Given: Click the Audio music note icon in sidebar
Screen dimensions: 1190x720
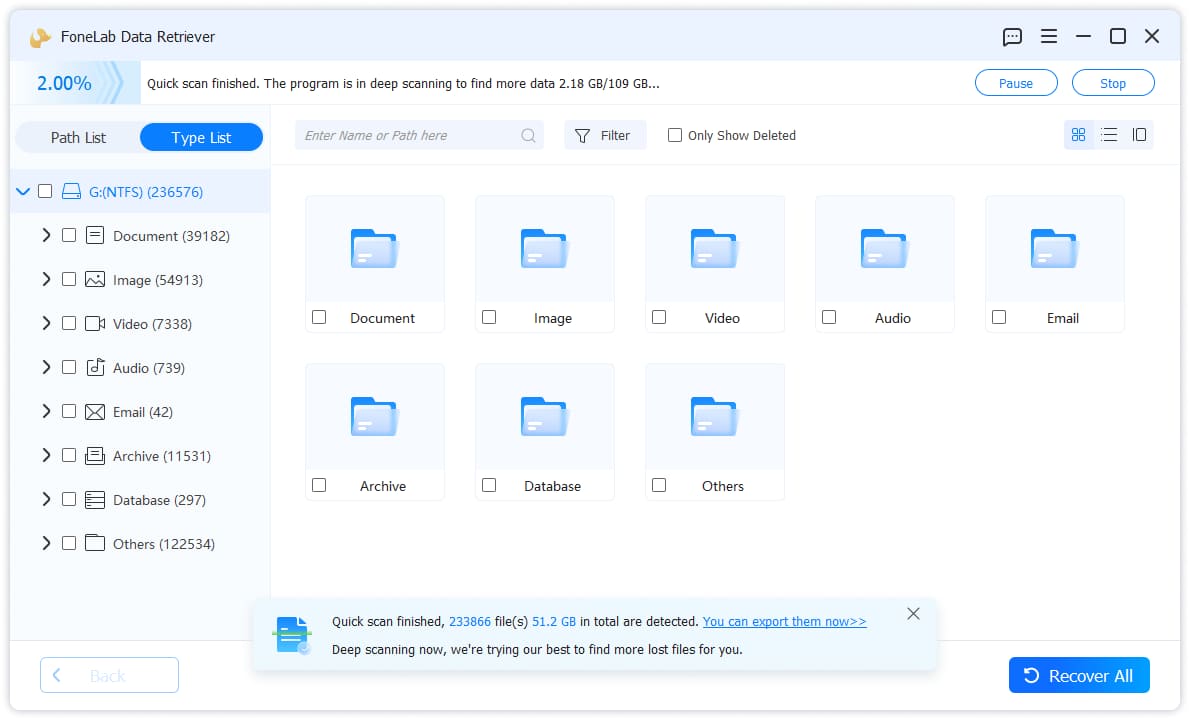Looking at the screenshot, I should [95, 367].
